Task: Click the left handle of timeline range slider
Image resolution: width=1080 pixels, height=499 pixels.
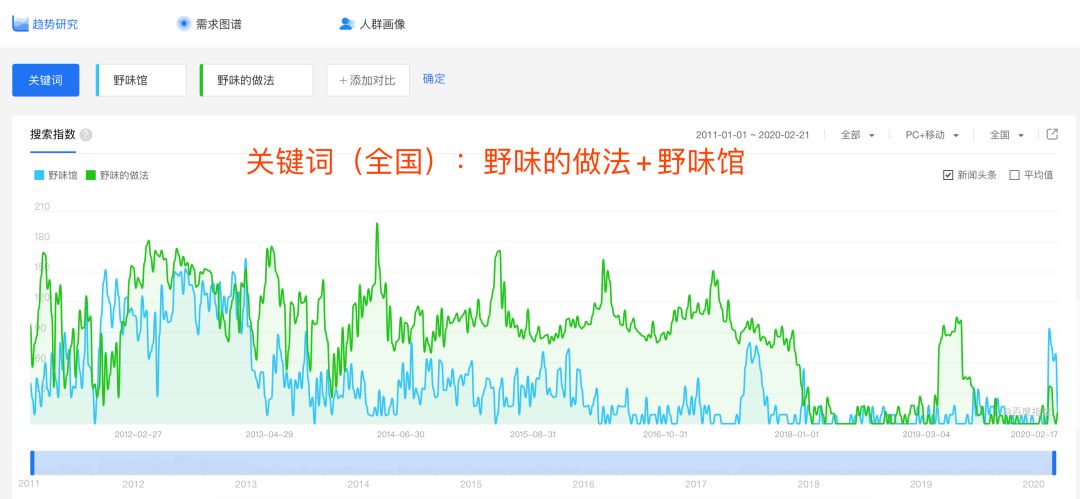Action: click(32, 462)
